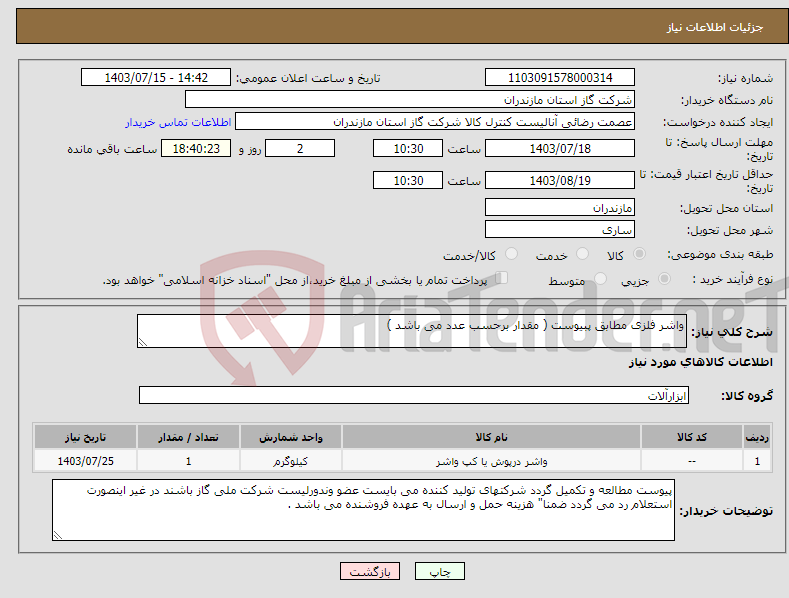
Task: Click the کد کالا column header
Action: coord(692,437)
